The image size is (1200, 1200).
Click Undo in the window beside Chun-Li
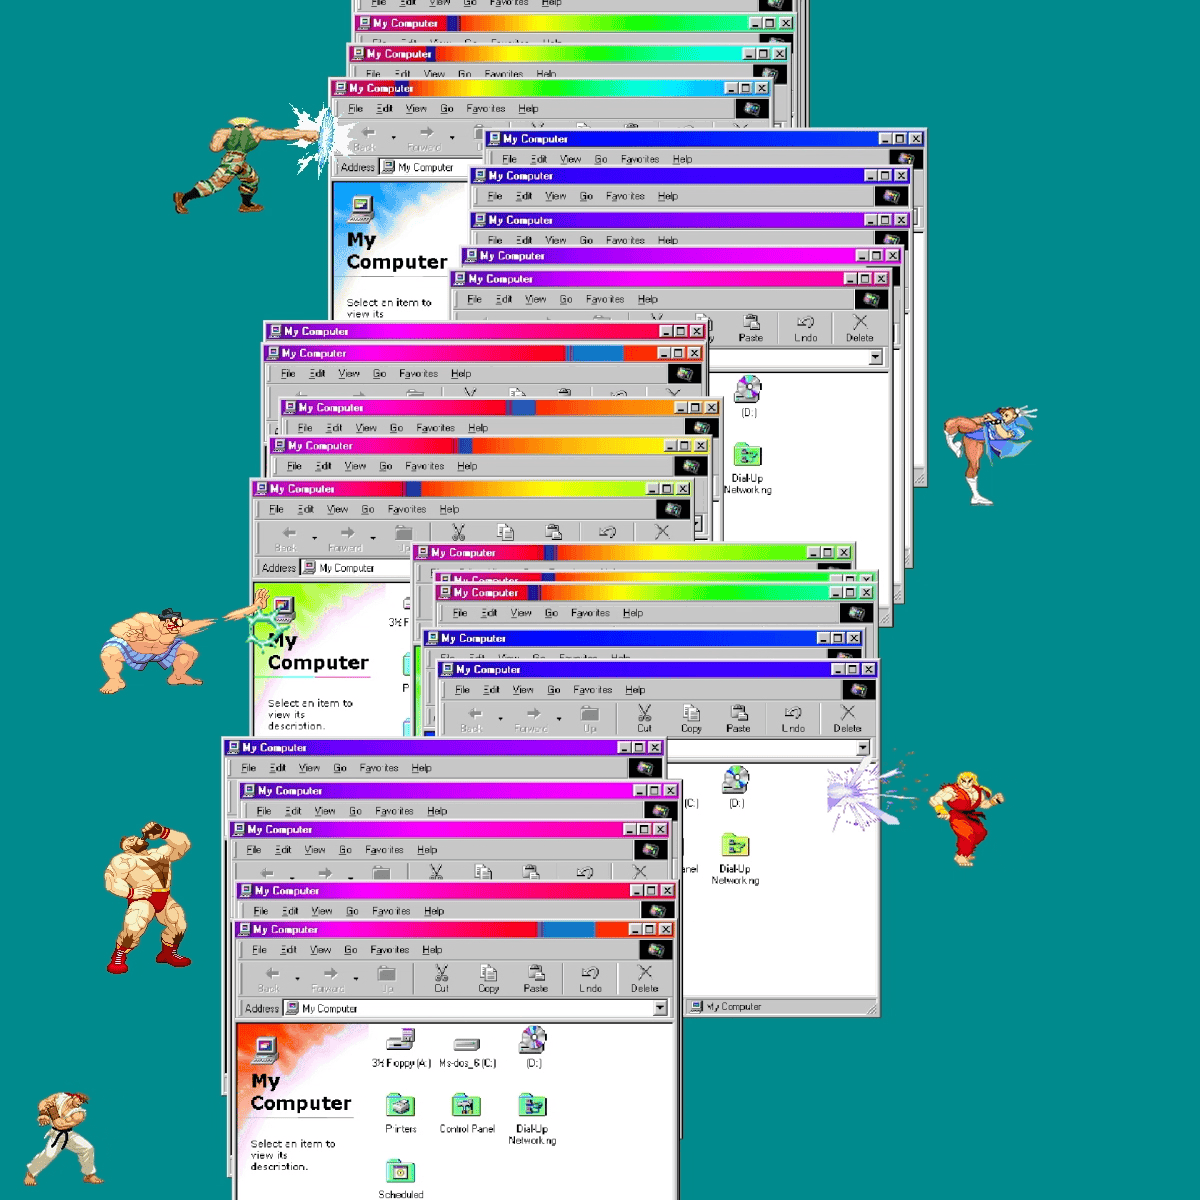click(806, 328)
